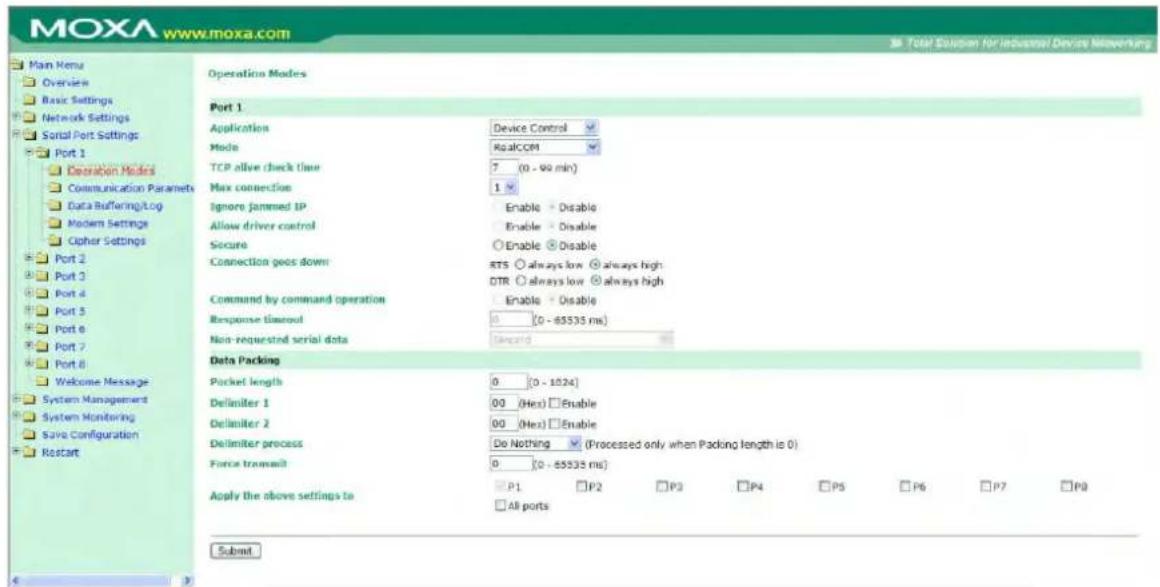Open the Mode dropdown showing RealCOM
The width and height of the screenshot is (1160, 587).
click(544, 147)
